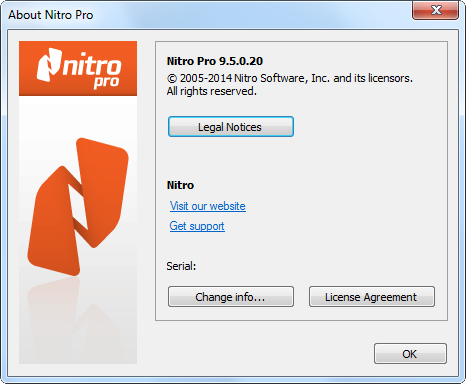Image resolution: width=466 pixels, height=384 pixels.
Task: Confirm the dialog with OK
Action: [x=410, y=354]
